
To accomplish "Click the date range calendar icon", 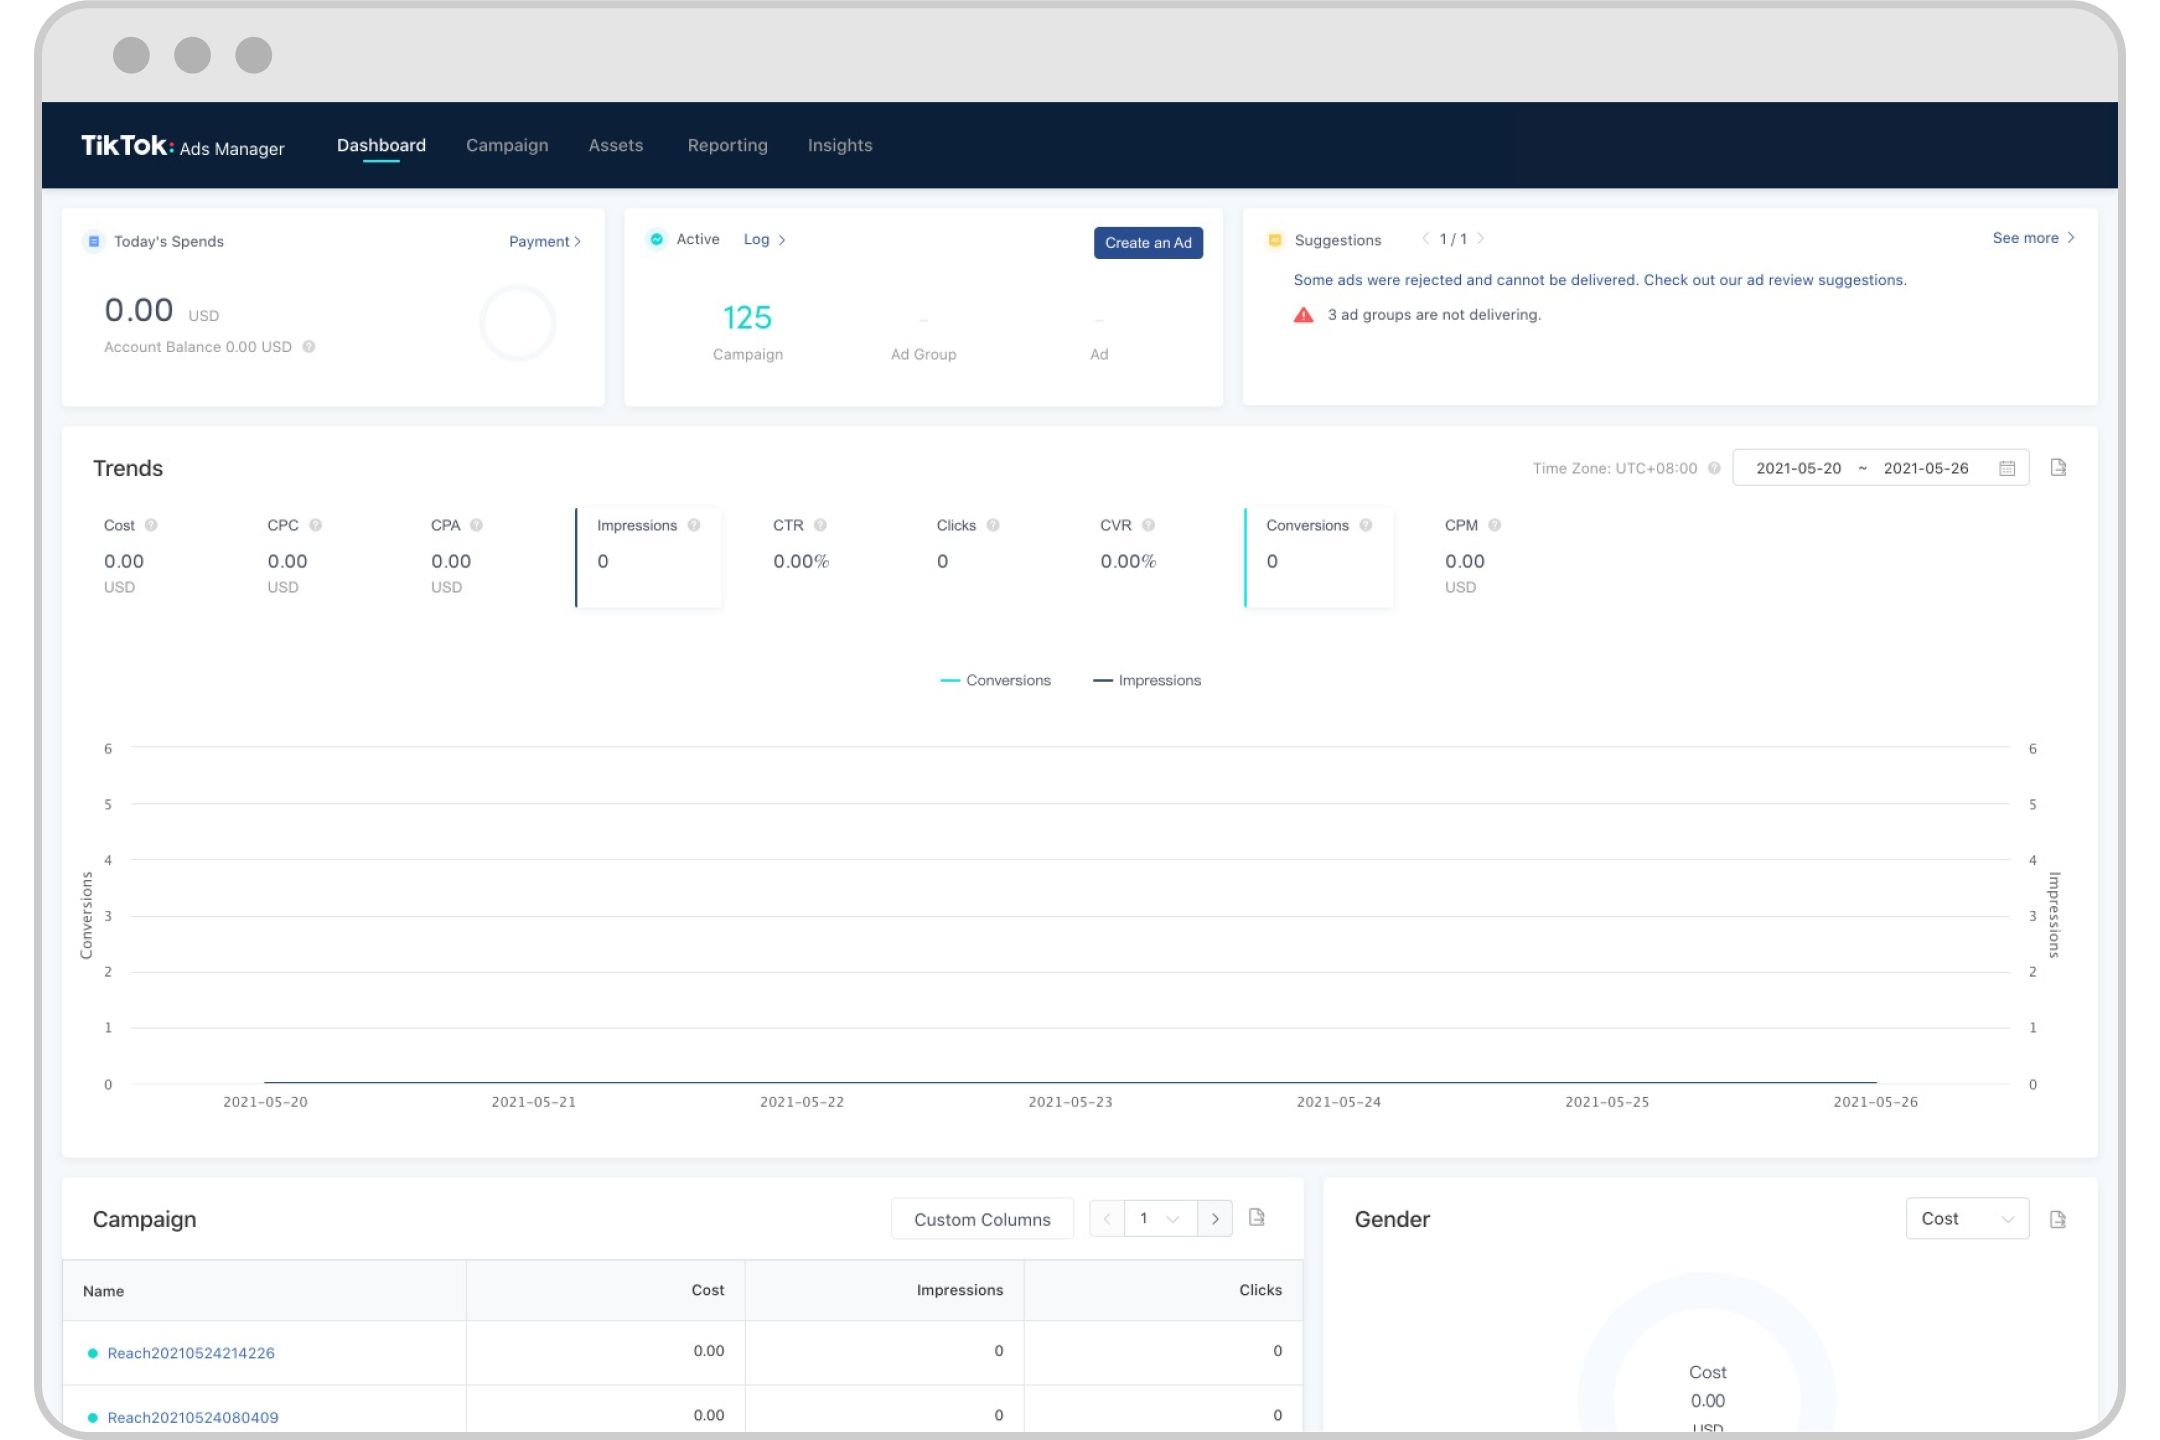I will (x=2006, y=468).
